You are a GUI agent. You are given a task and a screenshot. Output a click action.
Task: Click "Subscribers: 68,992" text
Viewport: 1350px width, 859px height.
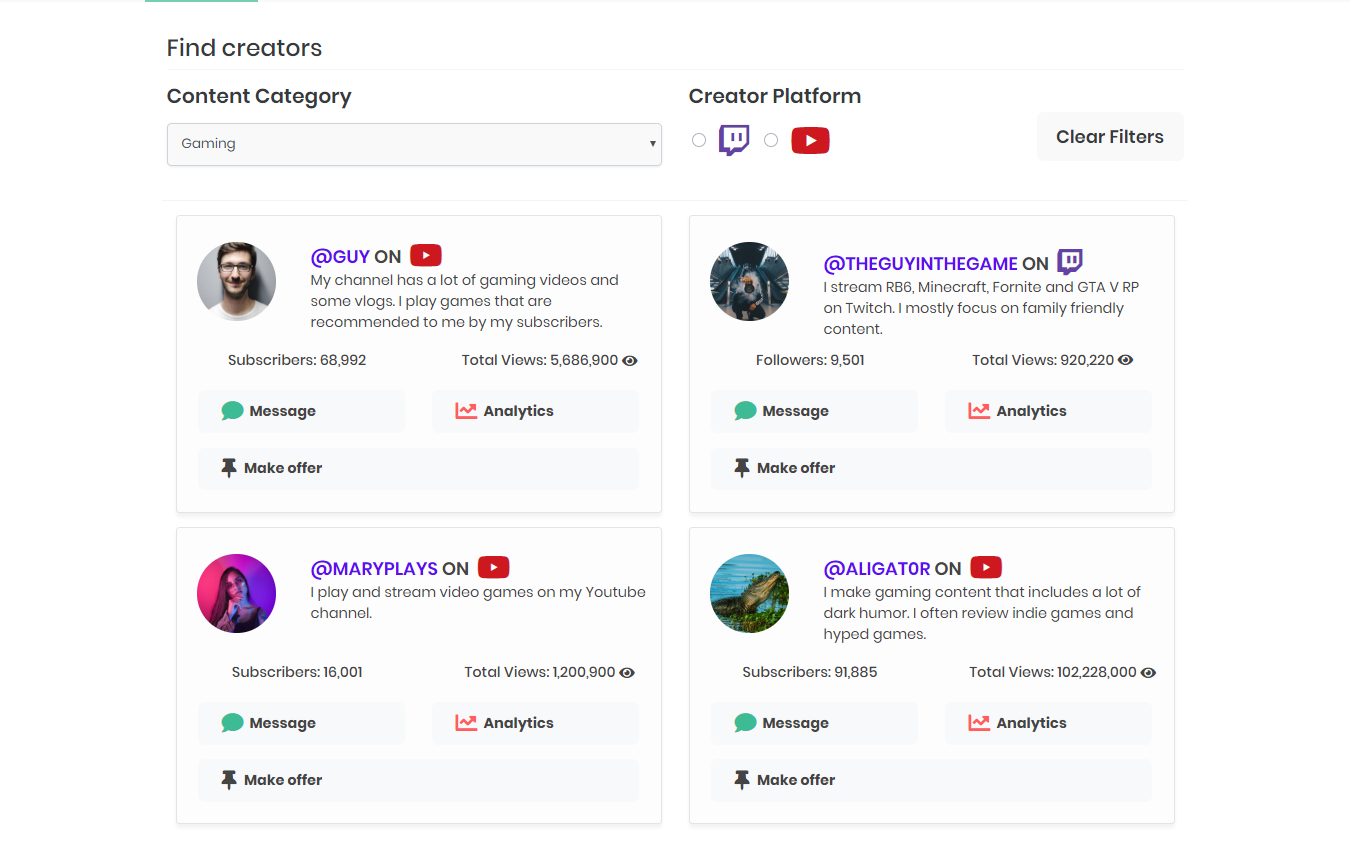pos(297,360)
